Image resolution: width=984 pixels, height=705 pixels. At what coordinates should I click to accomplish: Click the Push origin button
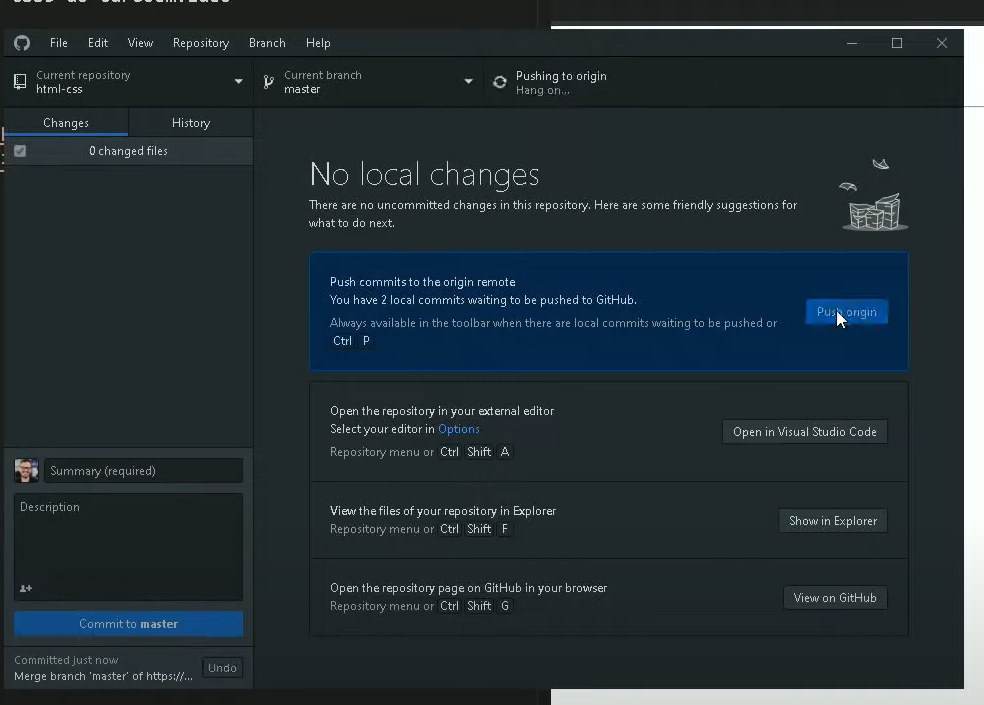click(x=847, y=312)
